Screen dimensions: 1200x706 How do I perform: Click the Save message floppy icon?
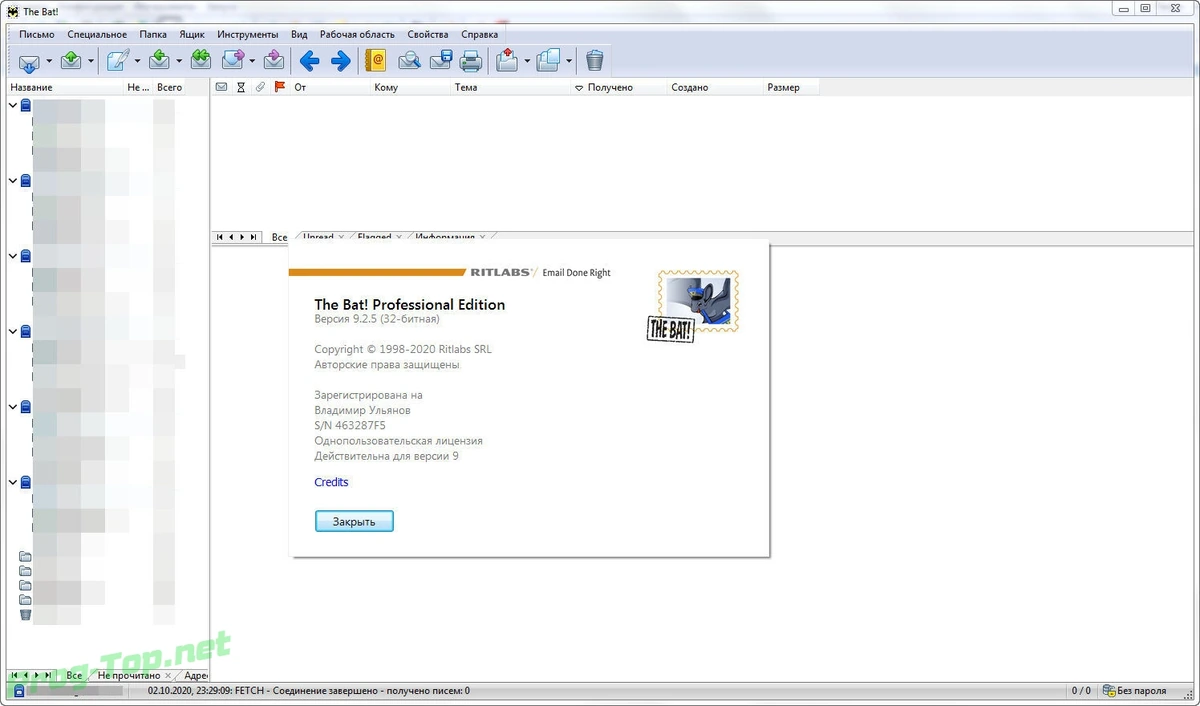point(441,61)
